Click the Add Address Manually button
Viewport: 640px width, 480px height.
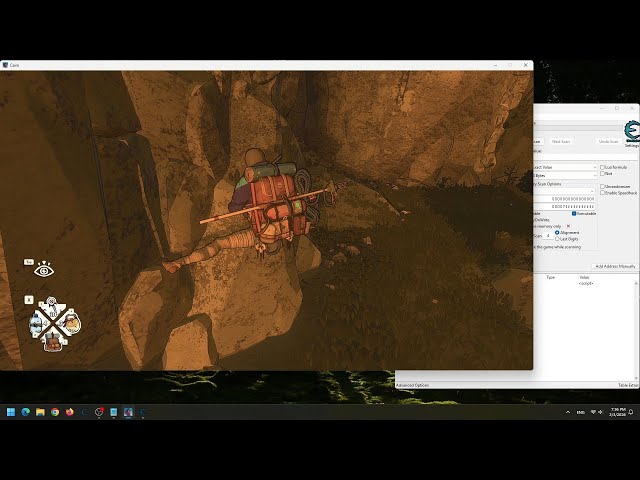(615, 266)
